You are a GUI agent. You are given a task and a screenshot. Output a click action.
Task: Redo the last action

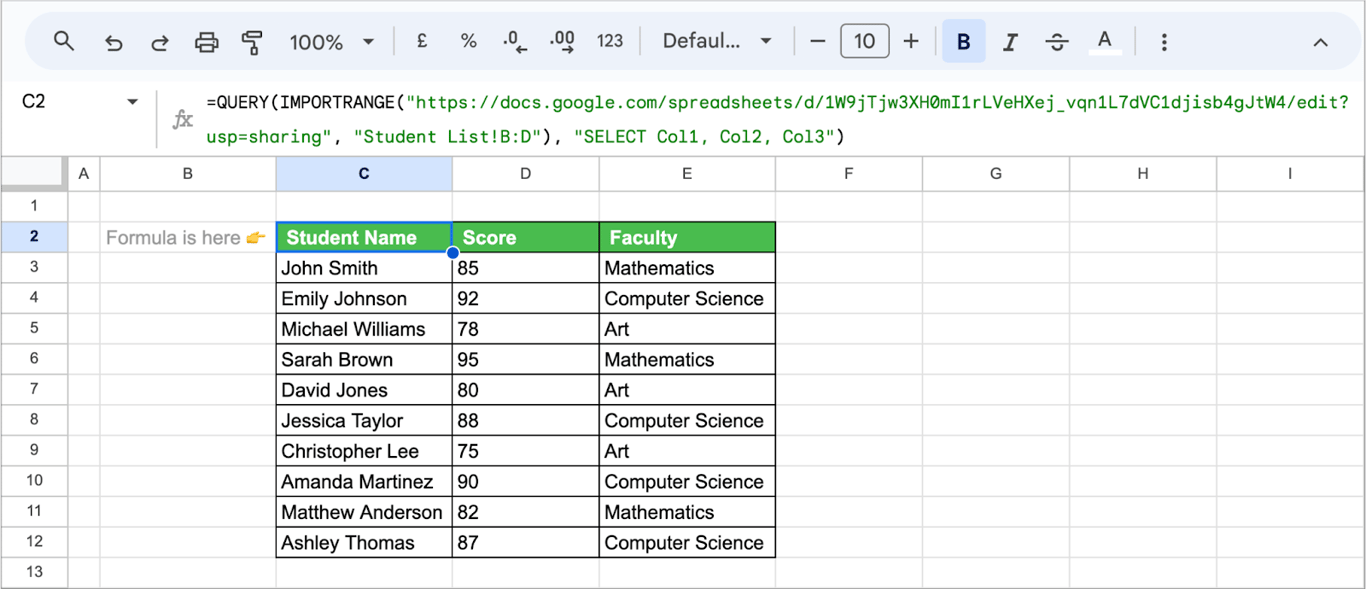tap(160, 42)
